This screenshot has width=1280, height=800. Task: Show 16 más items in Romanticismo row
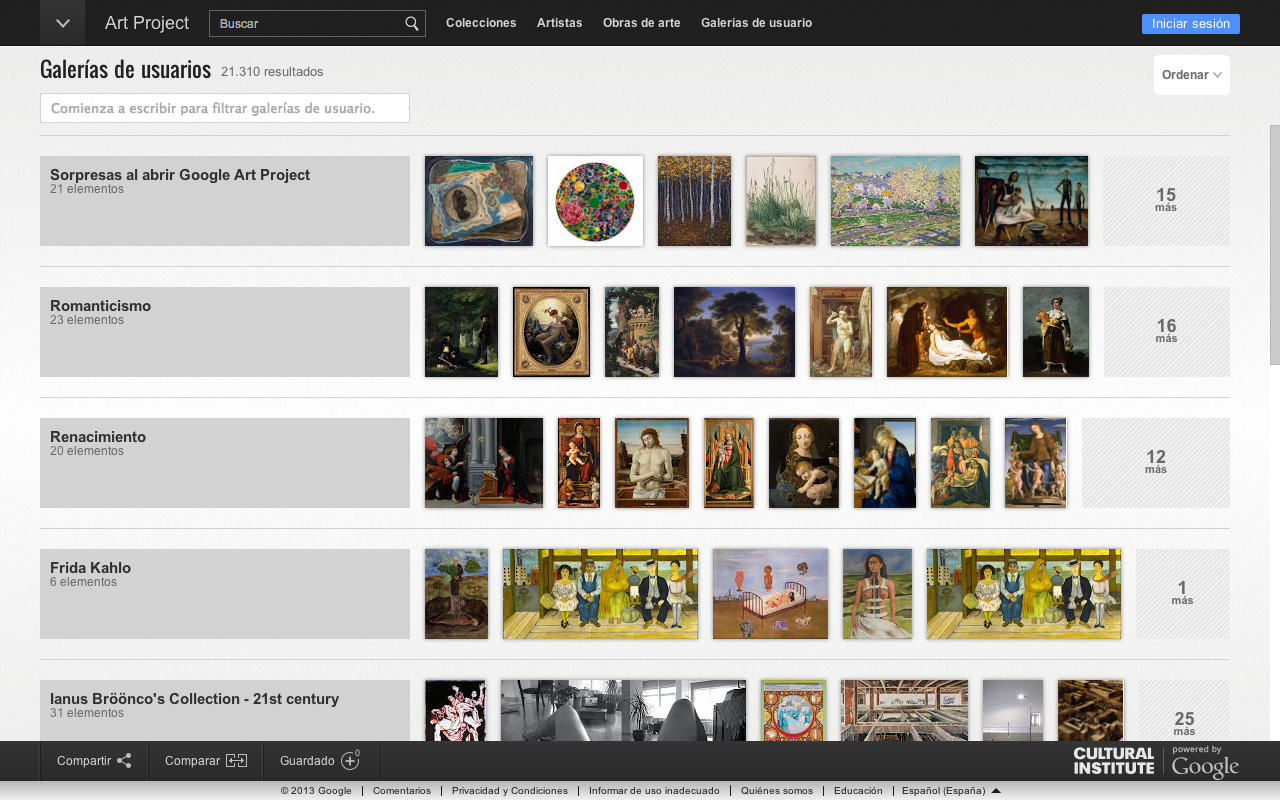[x=1166, y=332]
